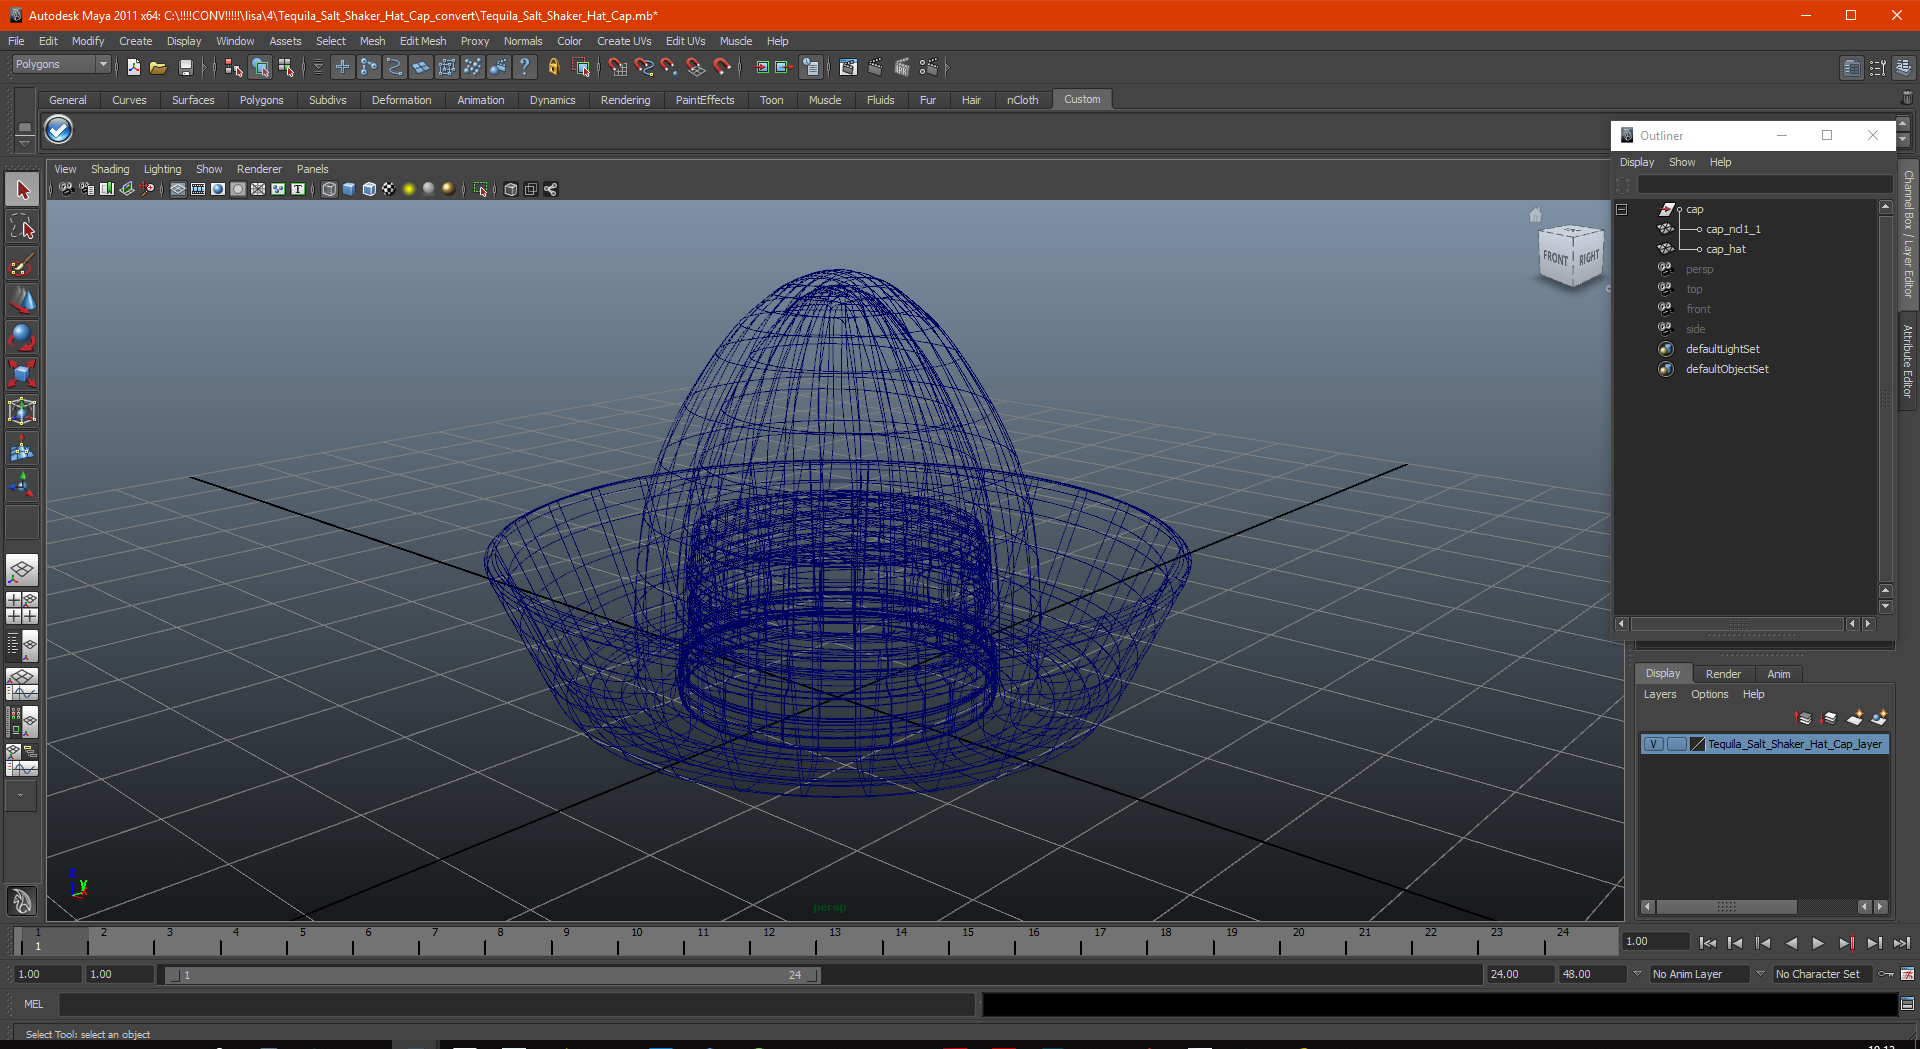
Task: Toggle display type box of Tequila layer
Action: tap(1676, 744)
